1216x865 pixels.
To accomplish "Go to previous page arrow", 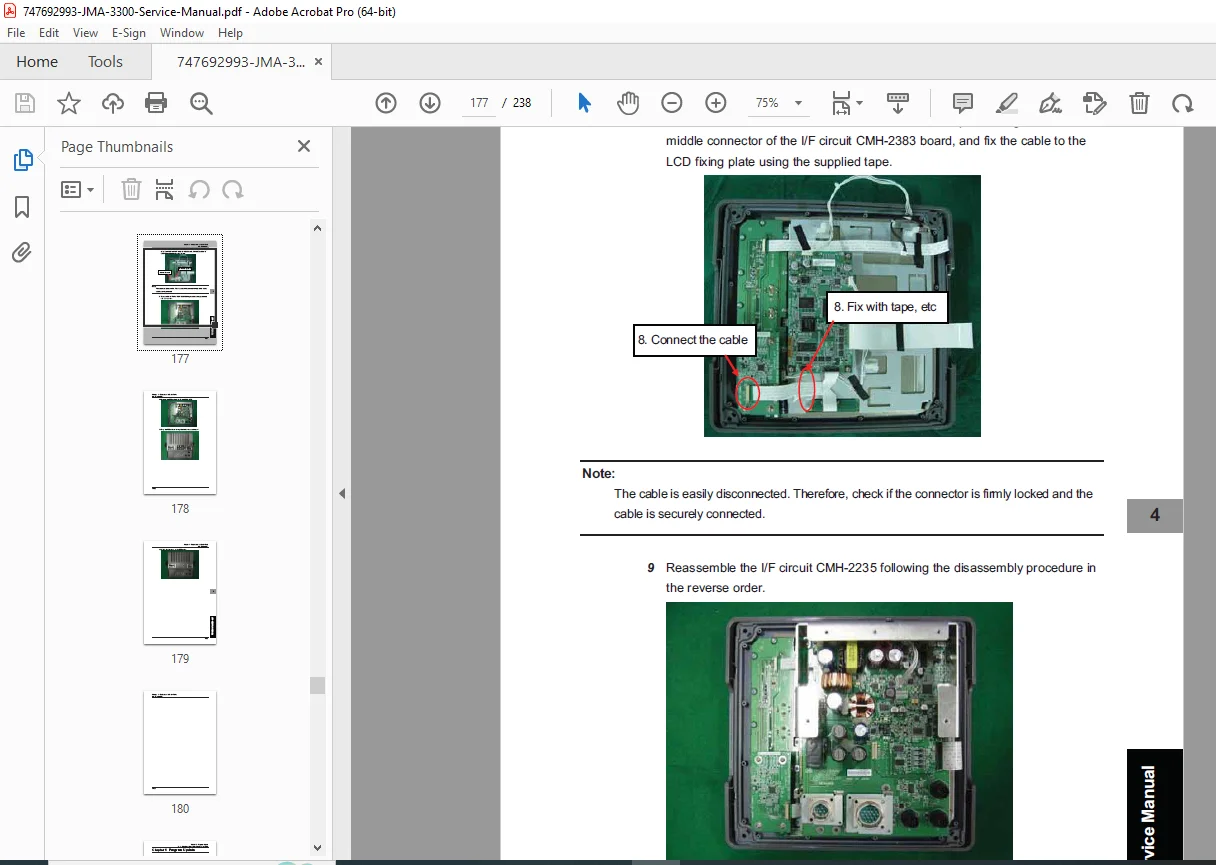I will pos(386,103).
